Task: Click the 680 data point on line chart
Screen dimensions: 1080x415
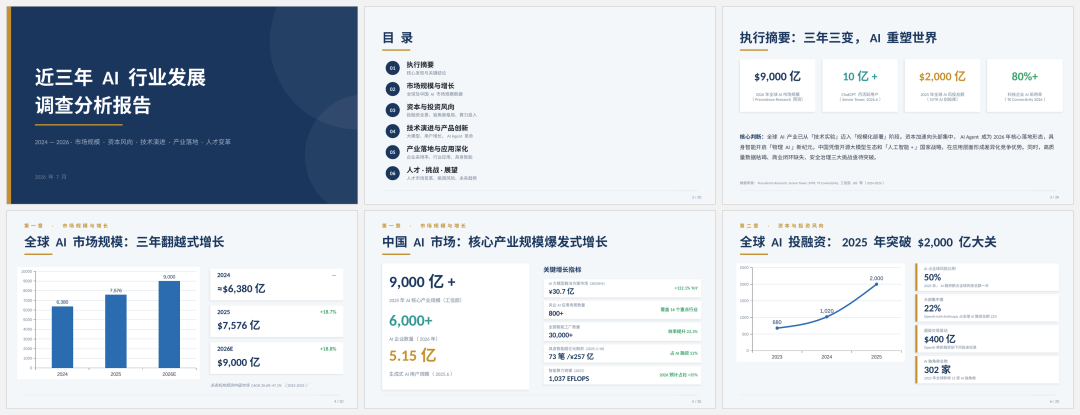Action: point(777,328)
